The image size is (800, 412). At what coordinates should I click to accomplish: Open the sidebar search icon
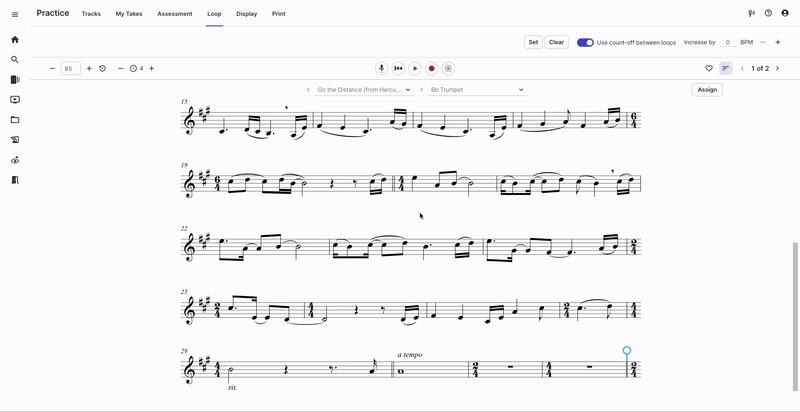pyautogui.click(x=15, y=60)
